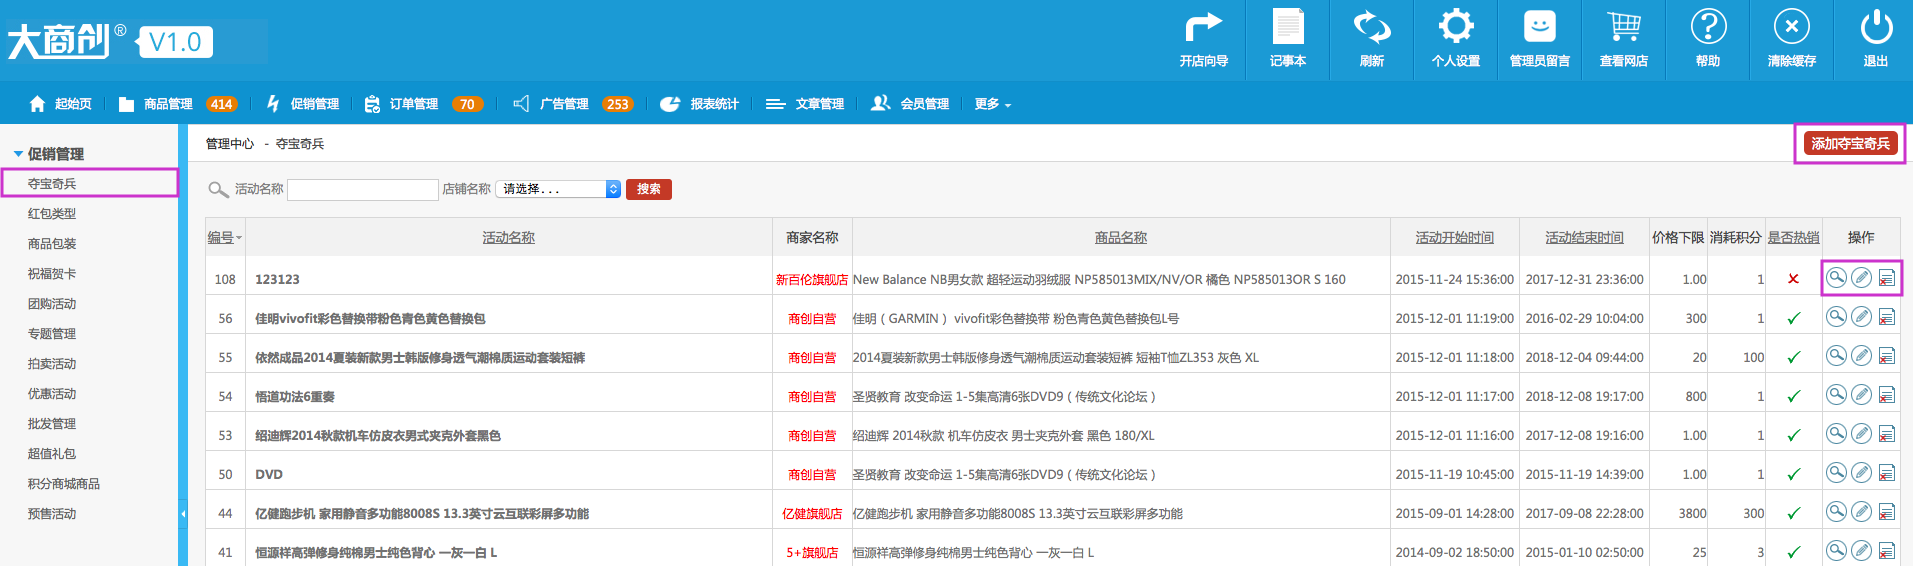Open 查看网店 shopping cart icon
1913x566 pixels.
[x=1624, y=27]
